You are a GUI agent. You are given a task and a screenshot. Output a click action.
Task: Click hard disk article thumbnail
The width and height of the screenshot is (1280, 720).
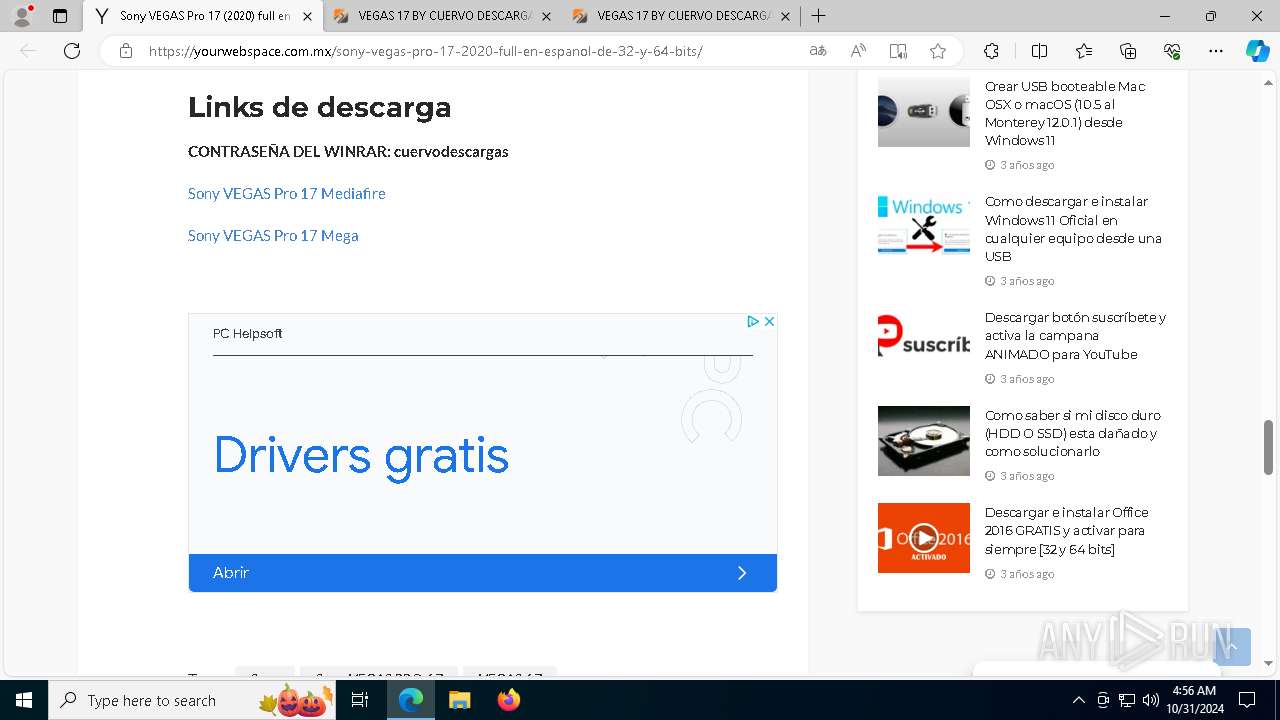pyautogui.click(x=924, y=441)
